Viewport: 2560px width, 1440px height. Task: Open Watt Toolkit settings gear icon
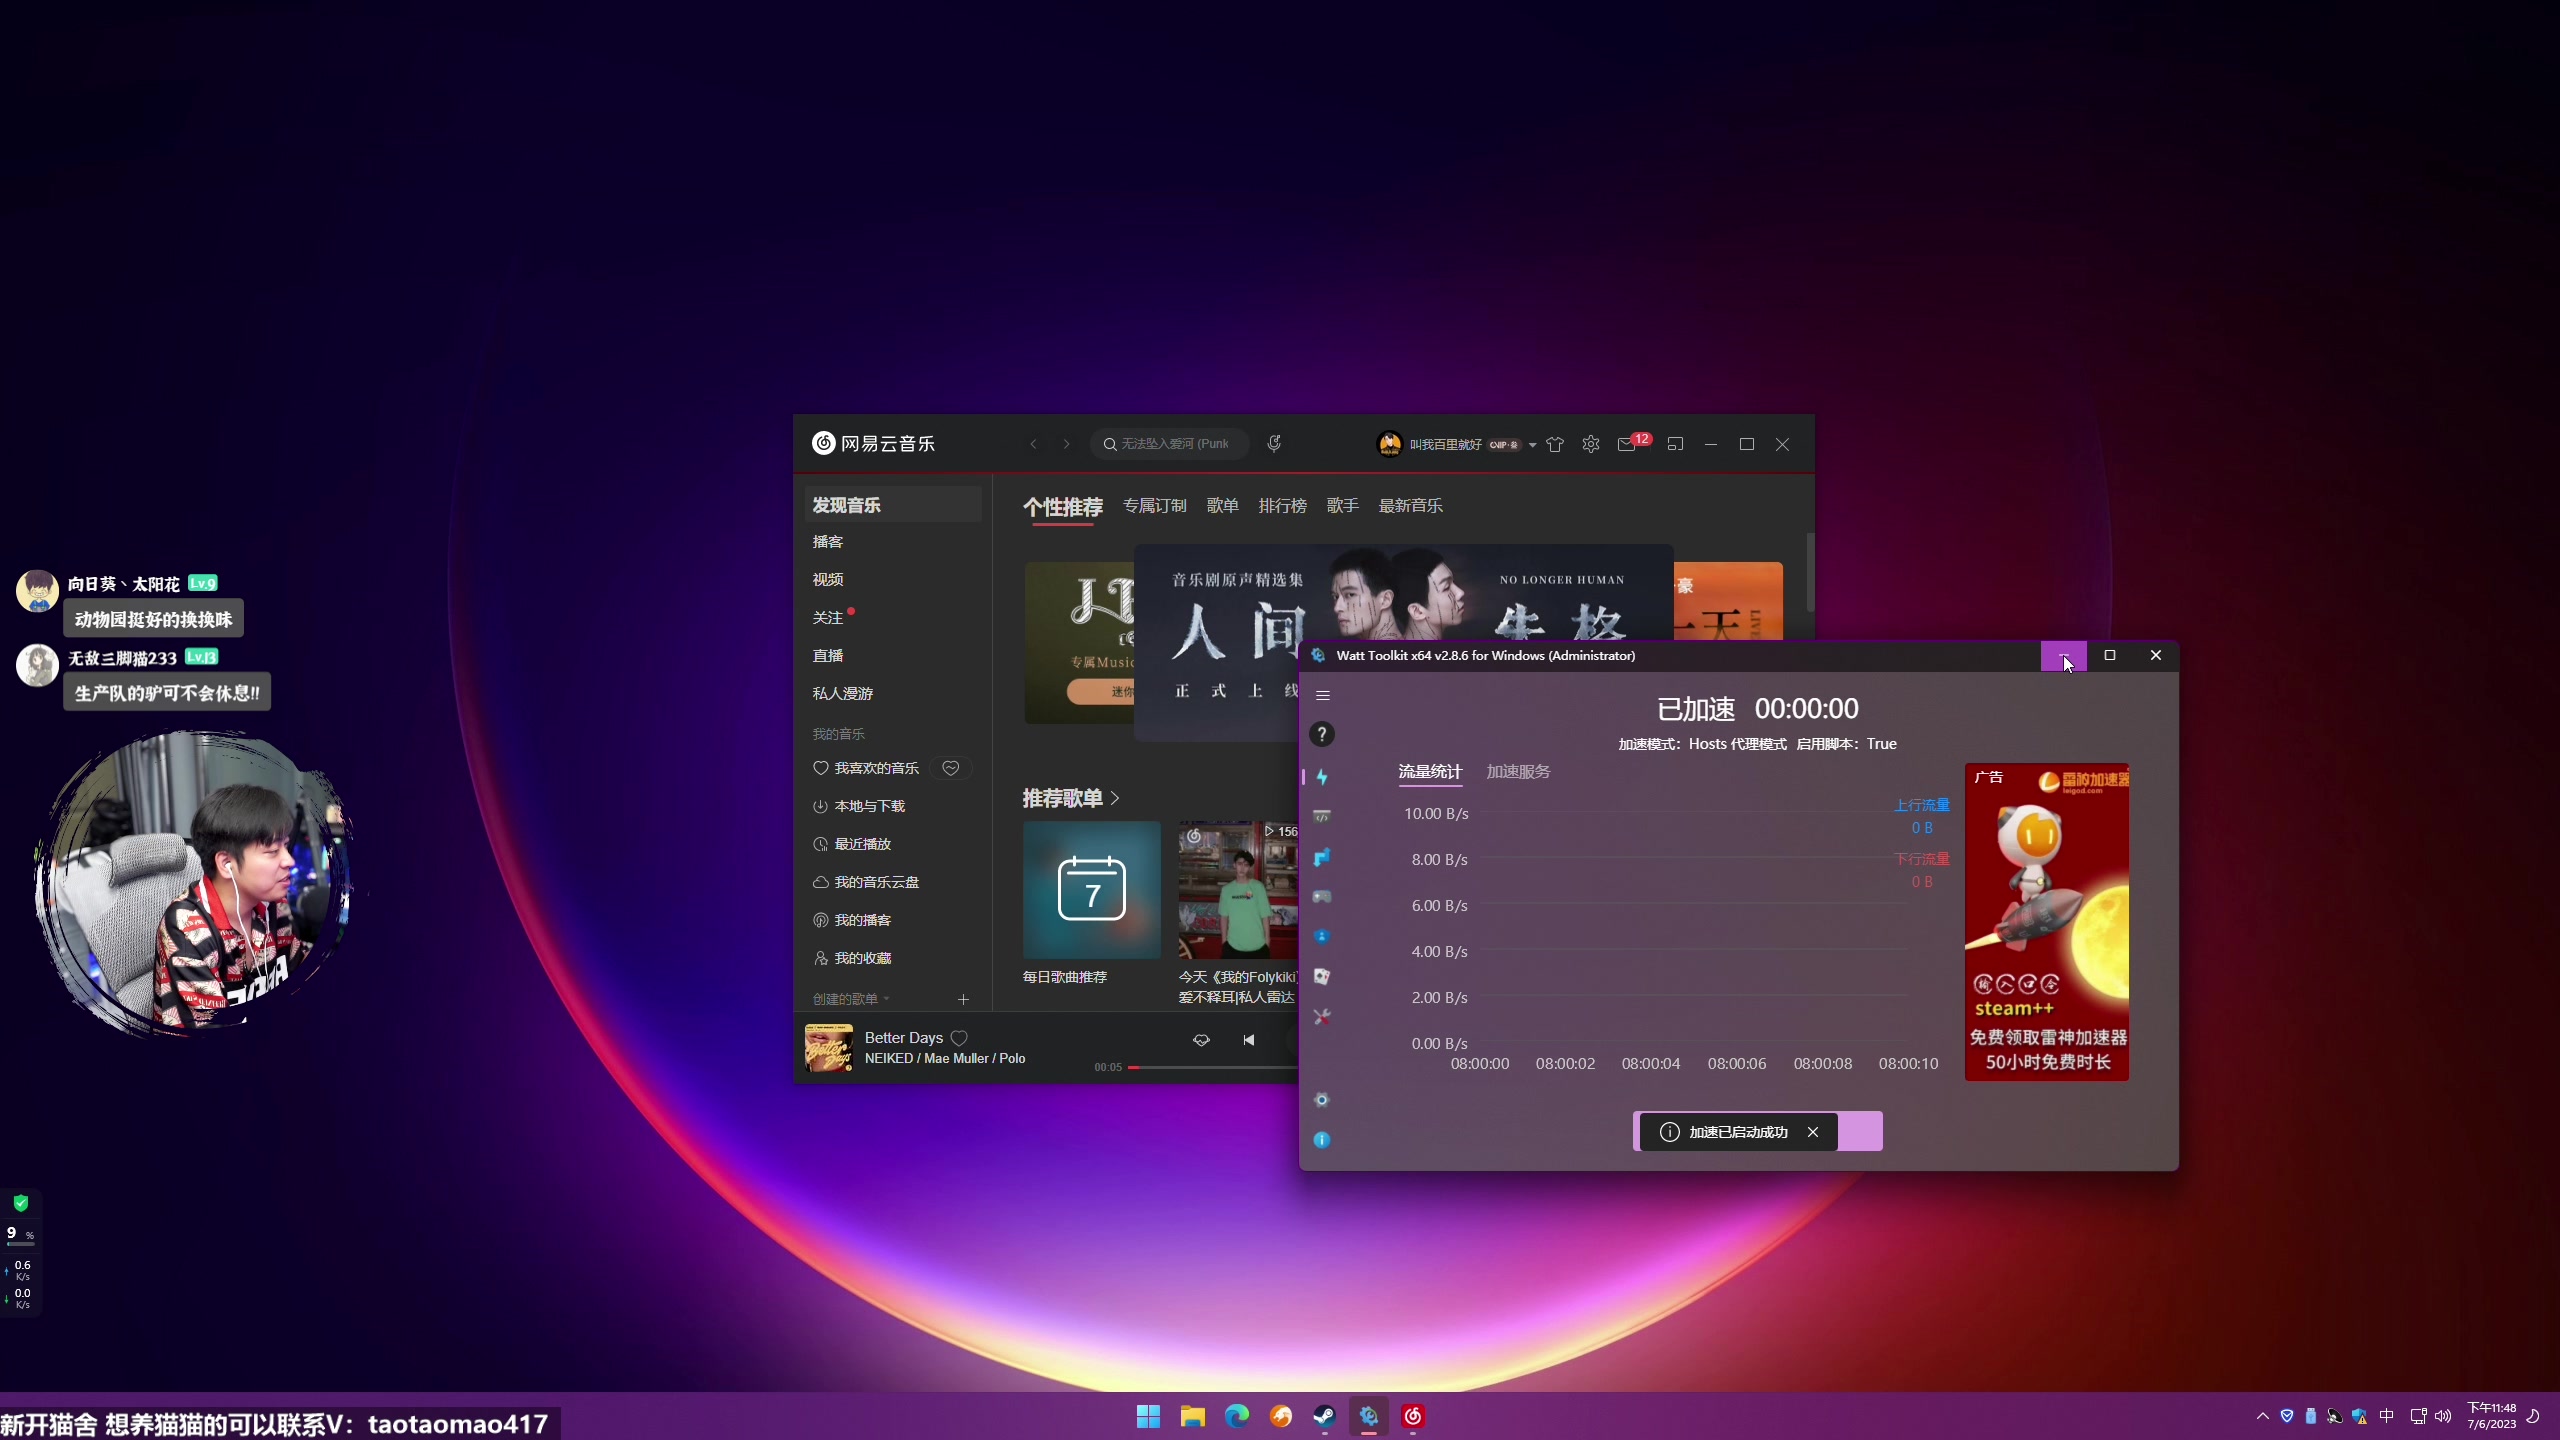click(x=1322, y=1100)
